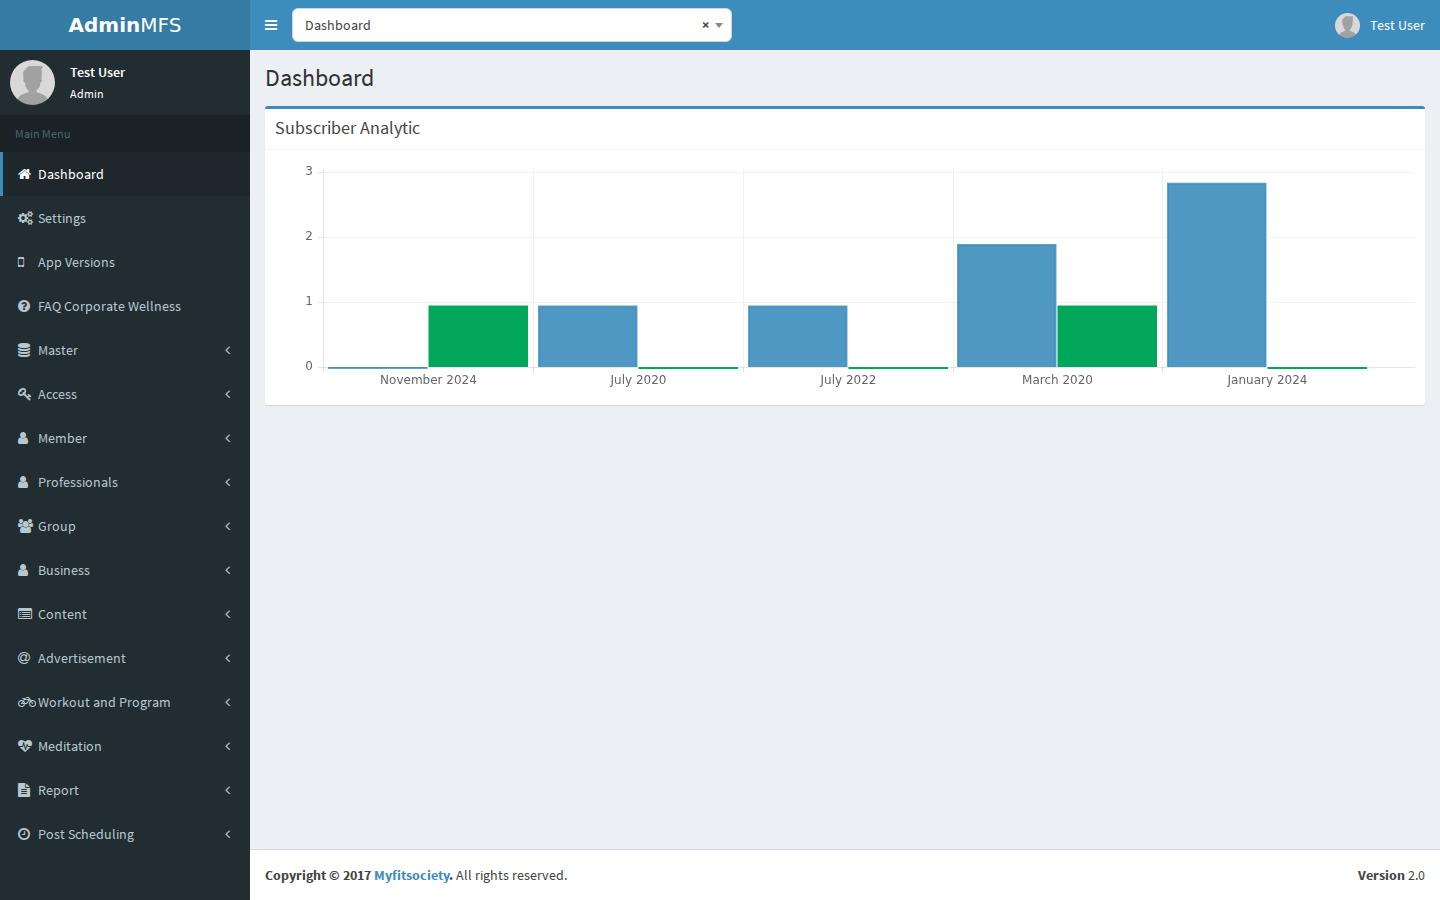Open the Myfitsociety footer link
The width and height of the screenshot is (1440, 900).
[412, 875]
